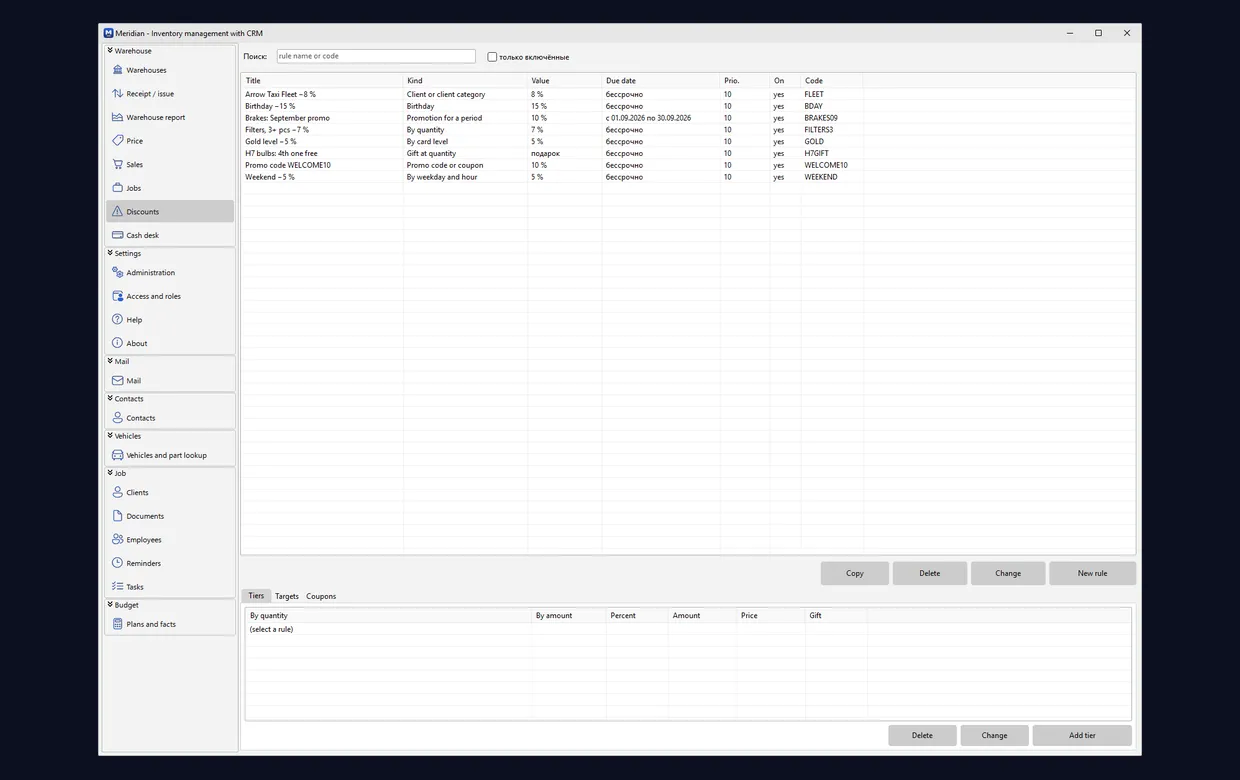This screenshot has height=780, width=1240.
Task: Sort rules by Due date column
Action: click(x=661, y=81)
